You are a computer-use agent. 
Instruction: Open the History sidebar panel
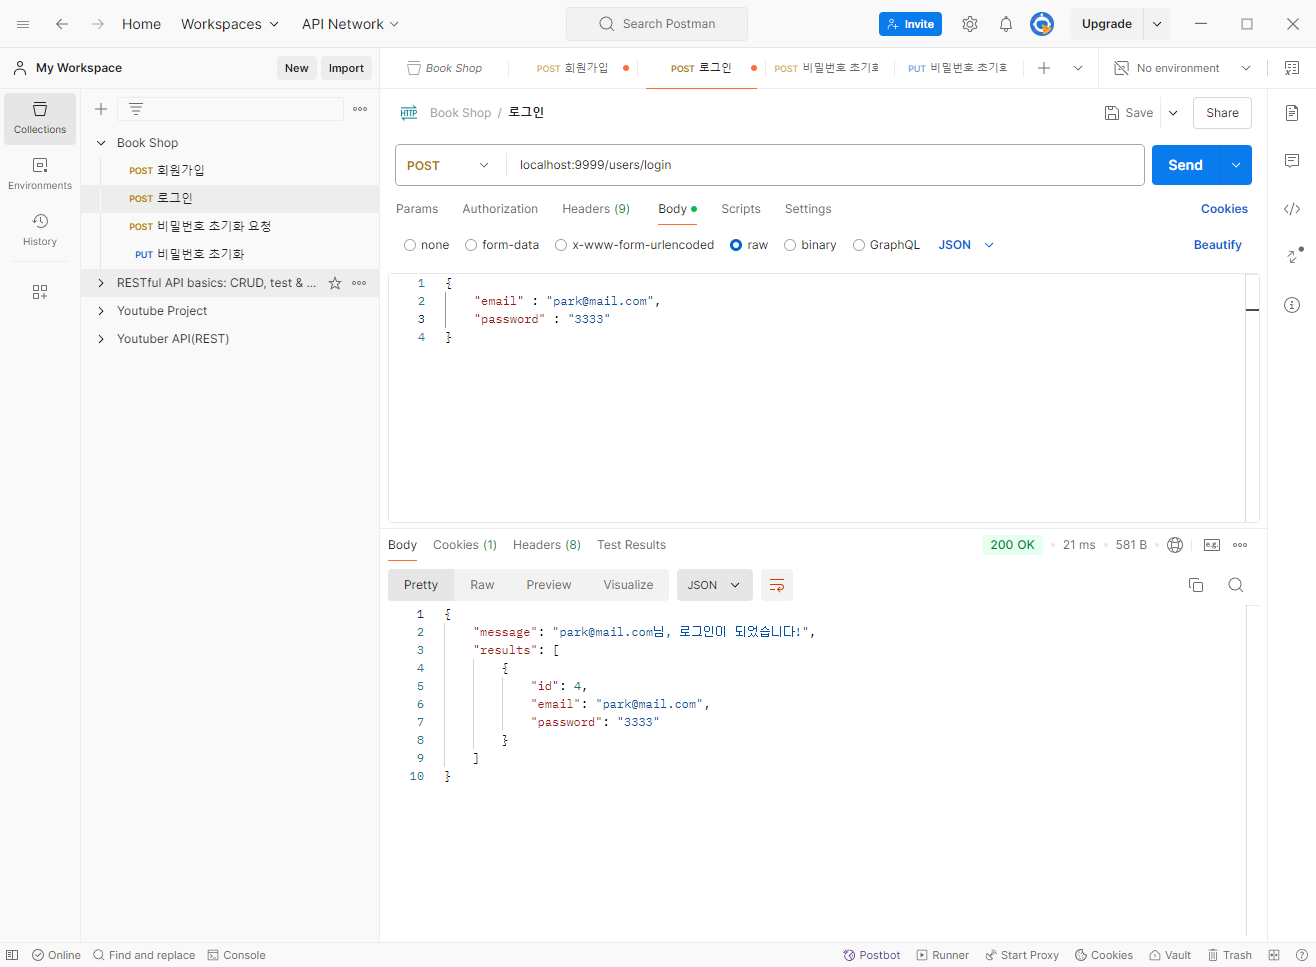click(40, 230)
